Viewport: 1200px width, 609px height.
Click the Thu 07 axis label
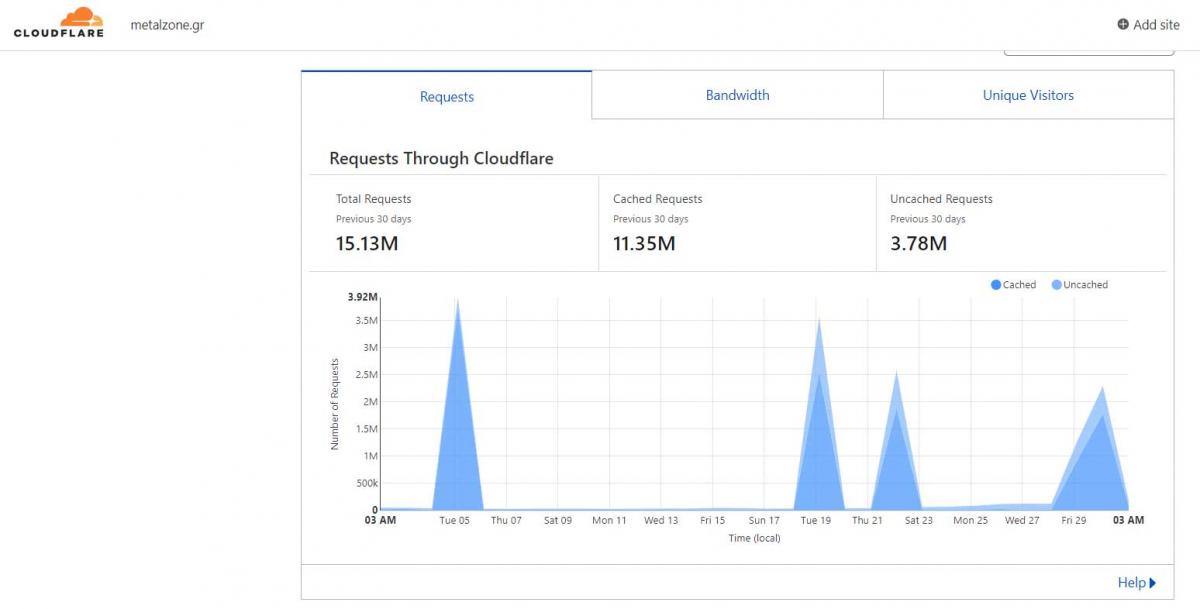(506, 520)
